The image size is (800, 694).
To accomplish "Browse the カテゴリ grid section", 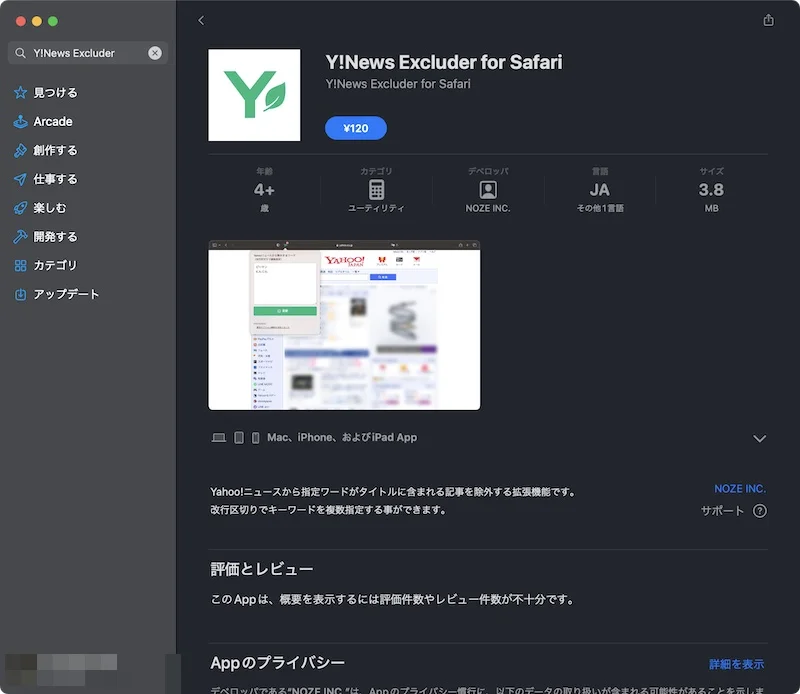I will click(55, 266).
